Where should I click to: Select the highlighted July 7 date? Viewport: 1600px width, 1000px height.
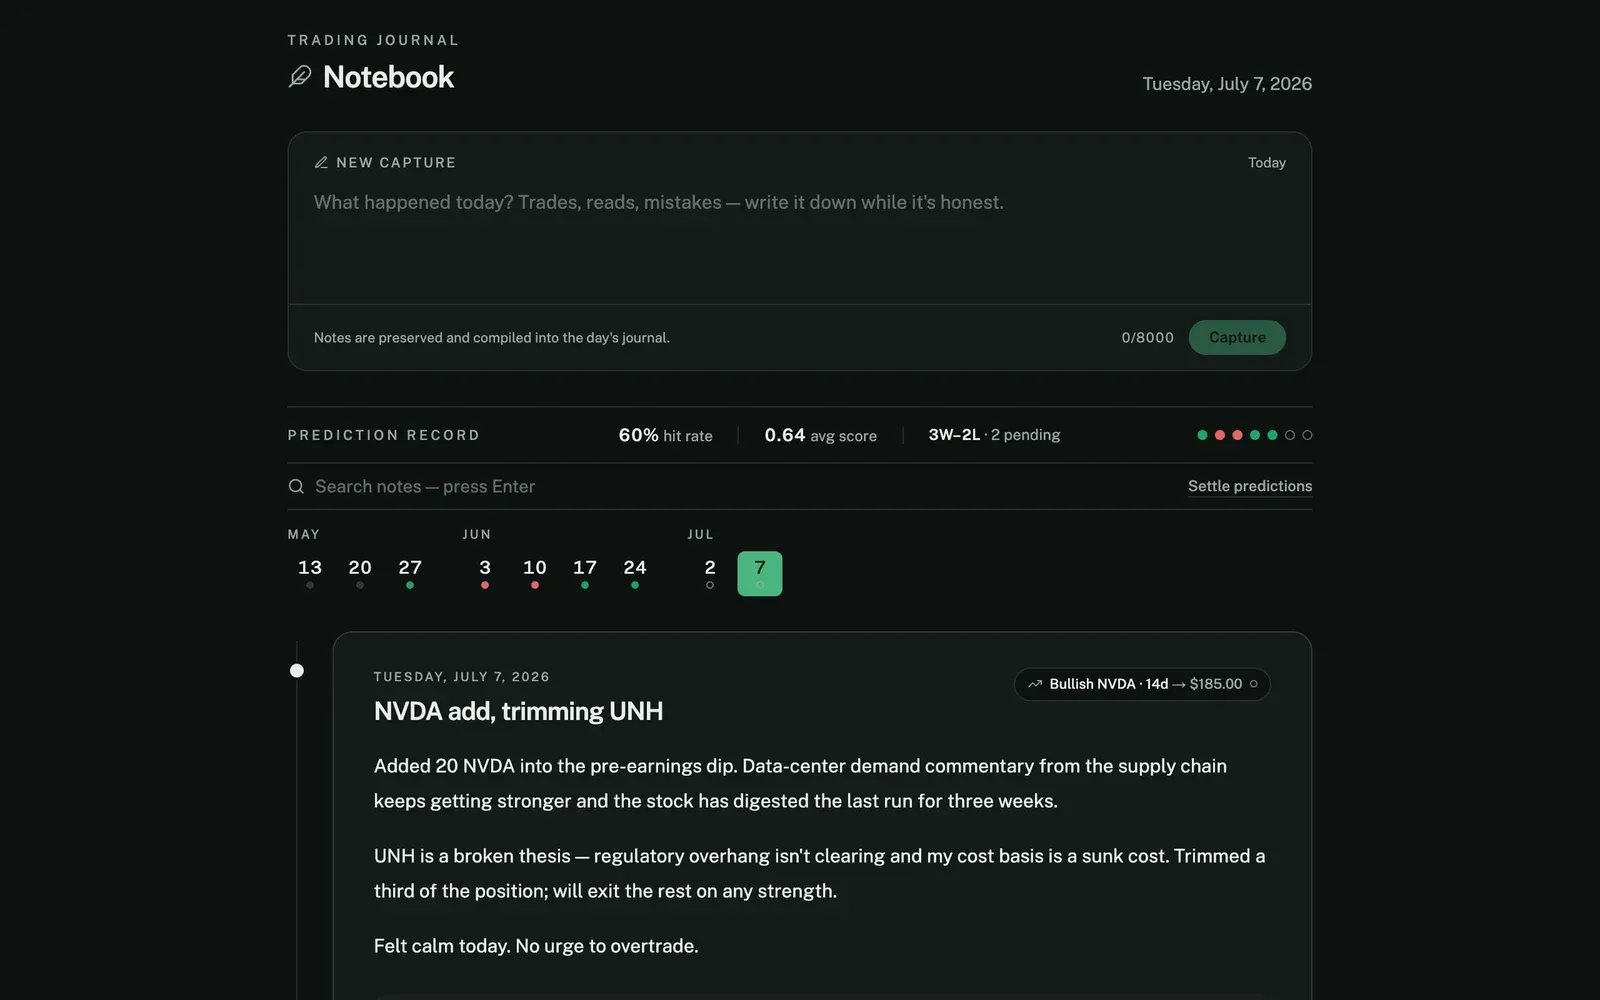[x=760, y=573]
